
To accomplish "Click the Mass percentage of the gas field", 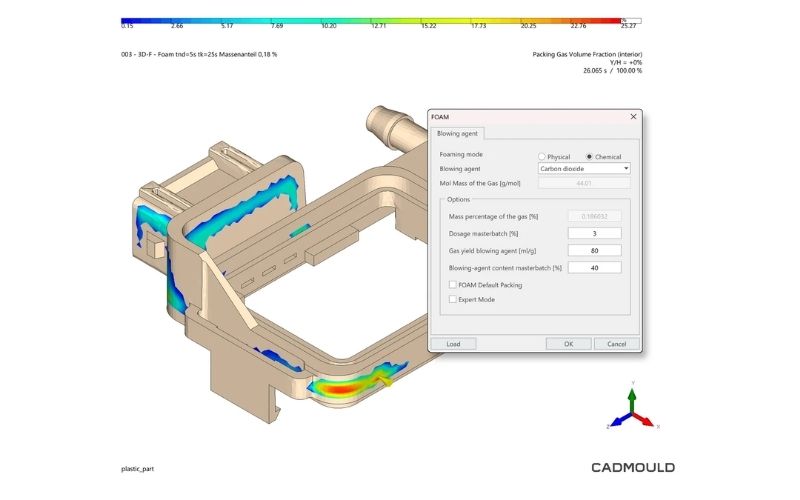I will pos(594,216).
